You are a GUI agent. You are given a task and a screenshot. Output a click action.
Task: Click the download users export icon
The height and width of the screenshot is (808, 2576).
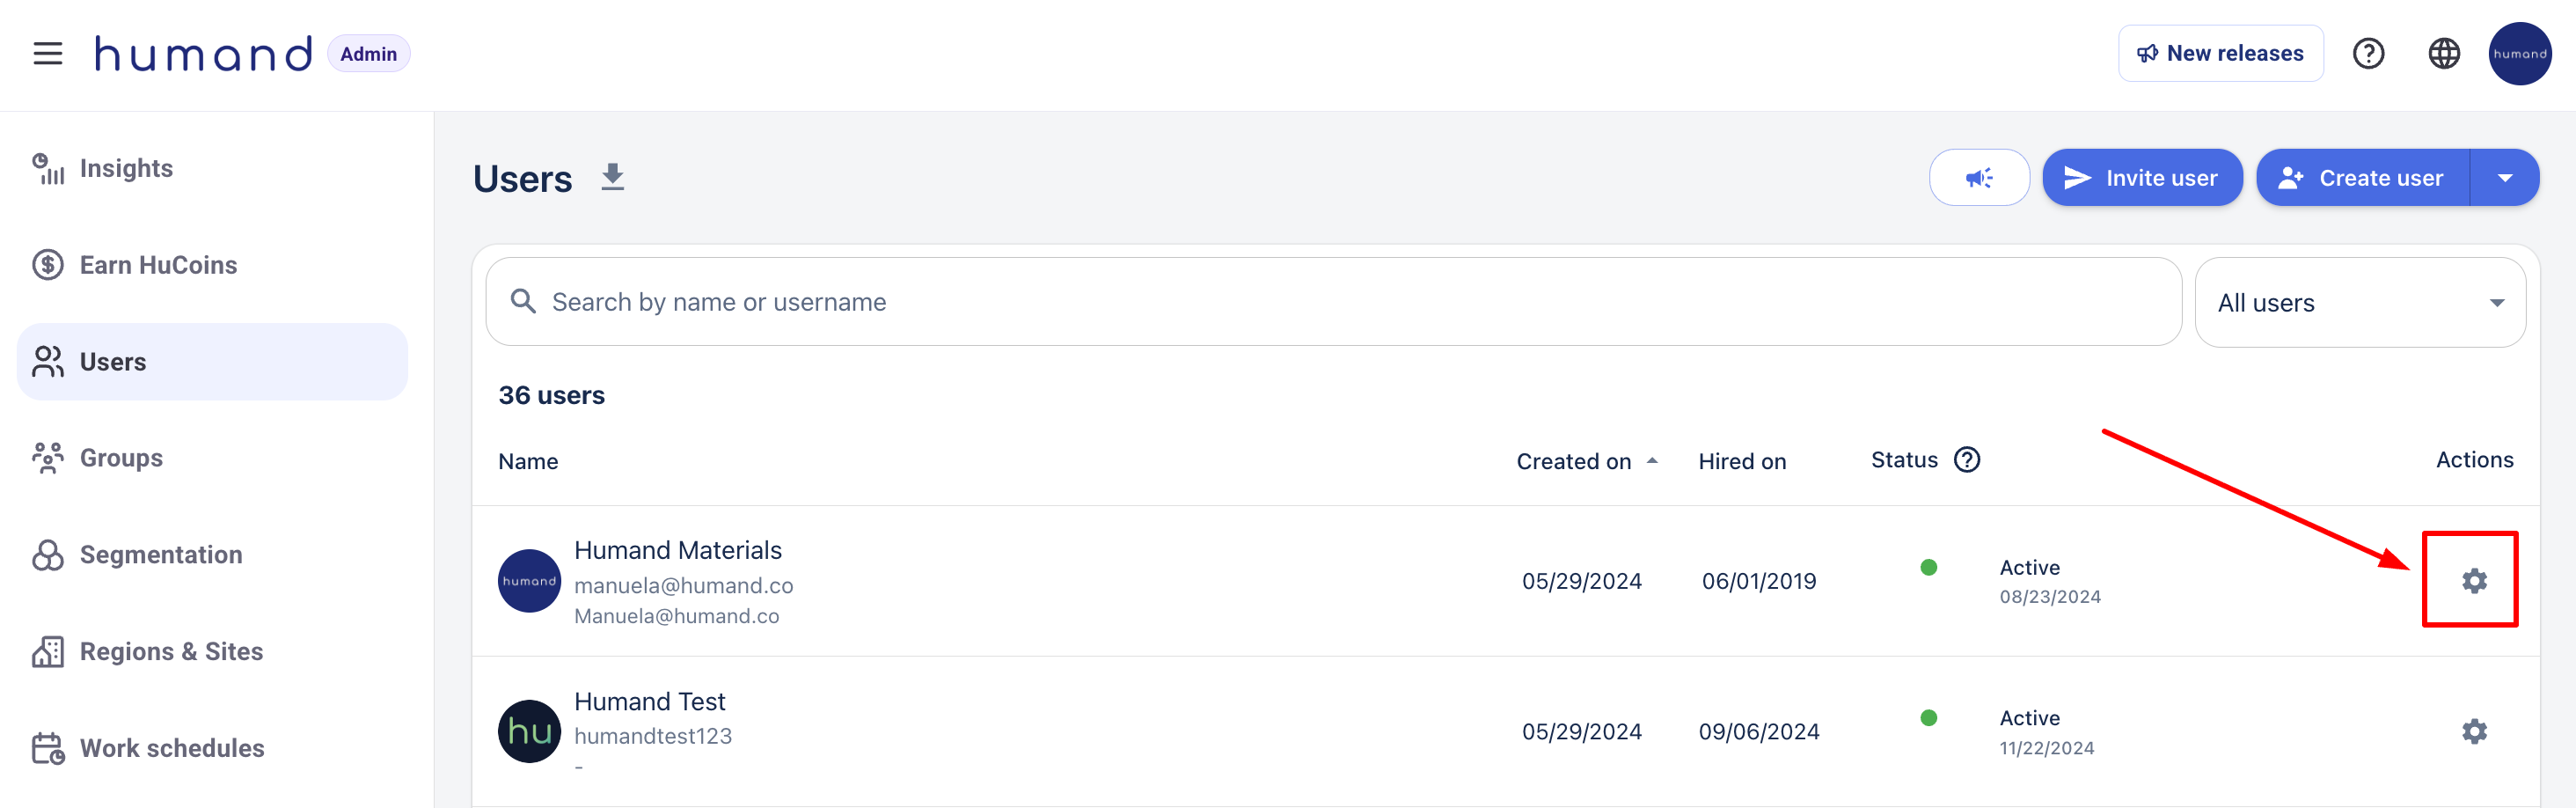tap(612, 177)
